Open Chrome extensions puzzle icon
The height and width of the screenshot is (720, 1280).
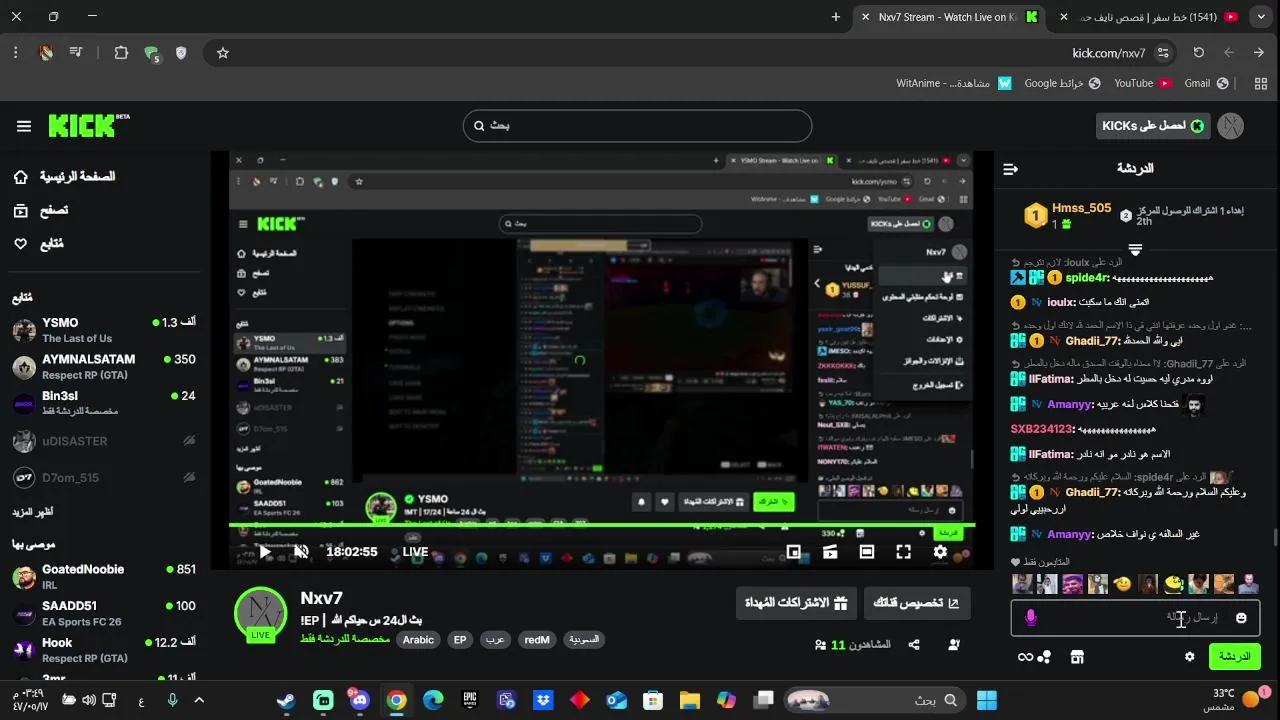[x=121, y=53]
